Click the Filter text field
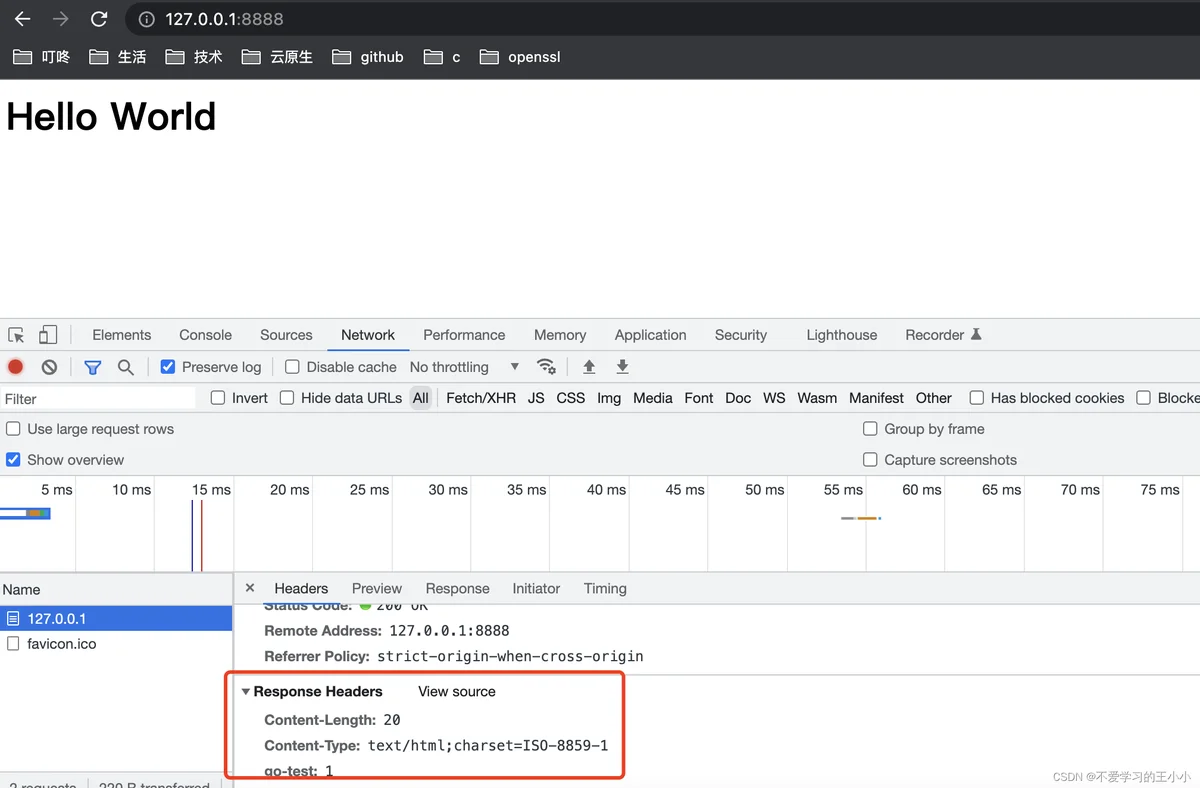 tap(98, 398)
